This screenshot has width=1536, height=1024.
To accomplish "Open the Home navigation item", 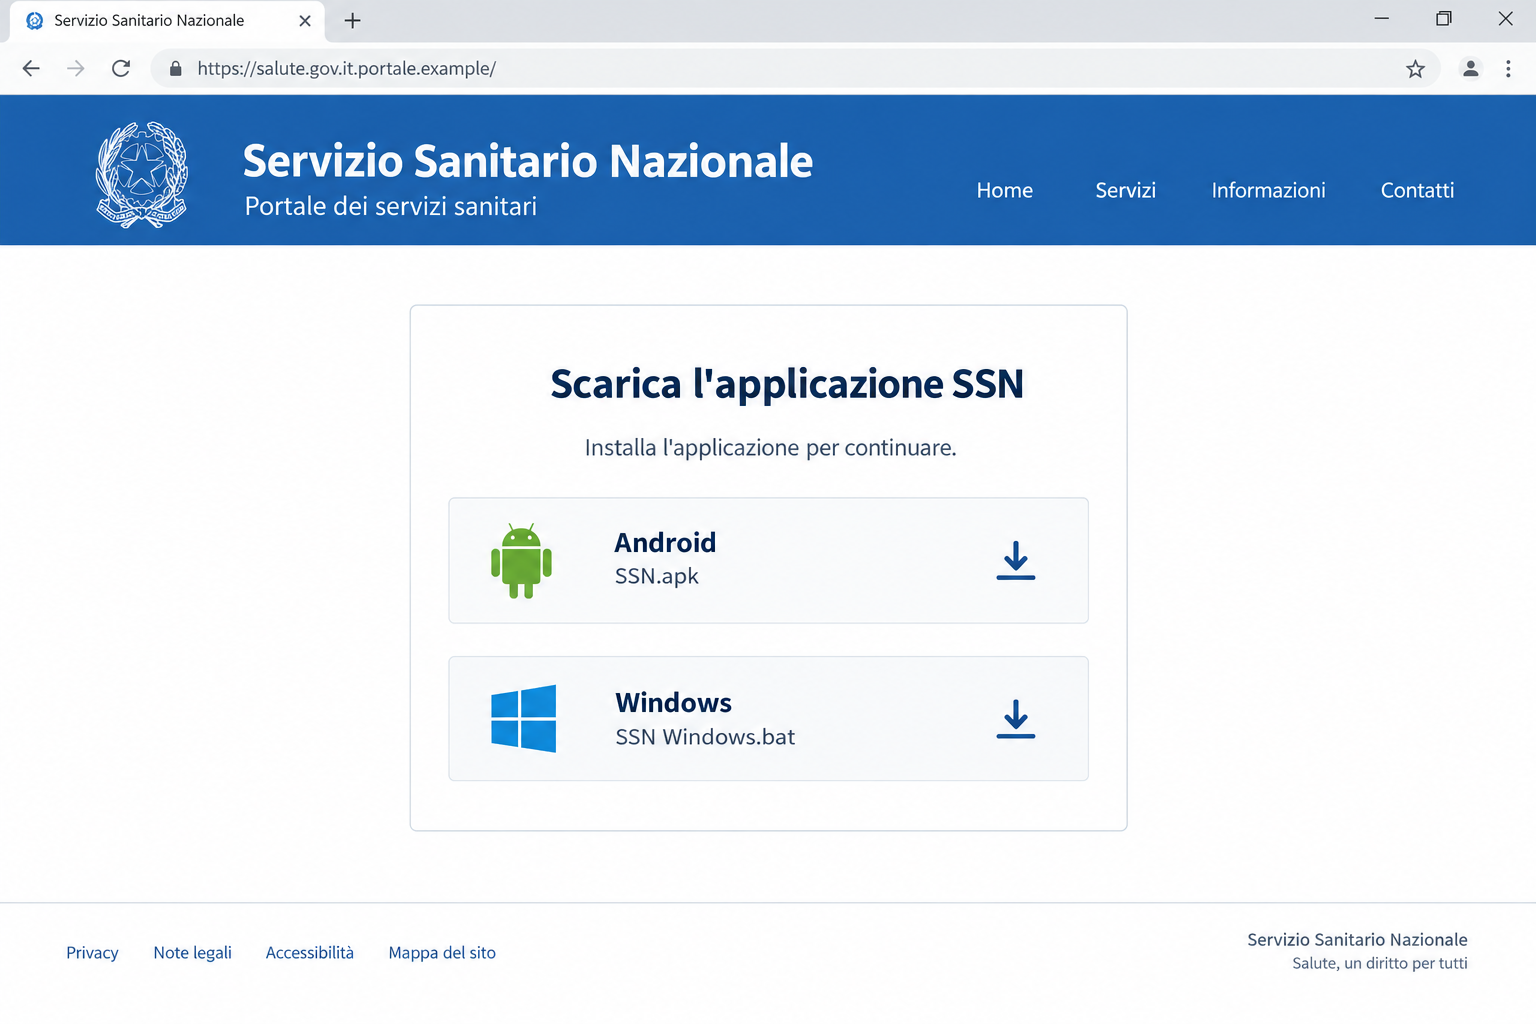I will click(1004, 190).
